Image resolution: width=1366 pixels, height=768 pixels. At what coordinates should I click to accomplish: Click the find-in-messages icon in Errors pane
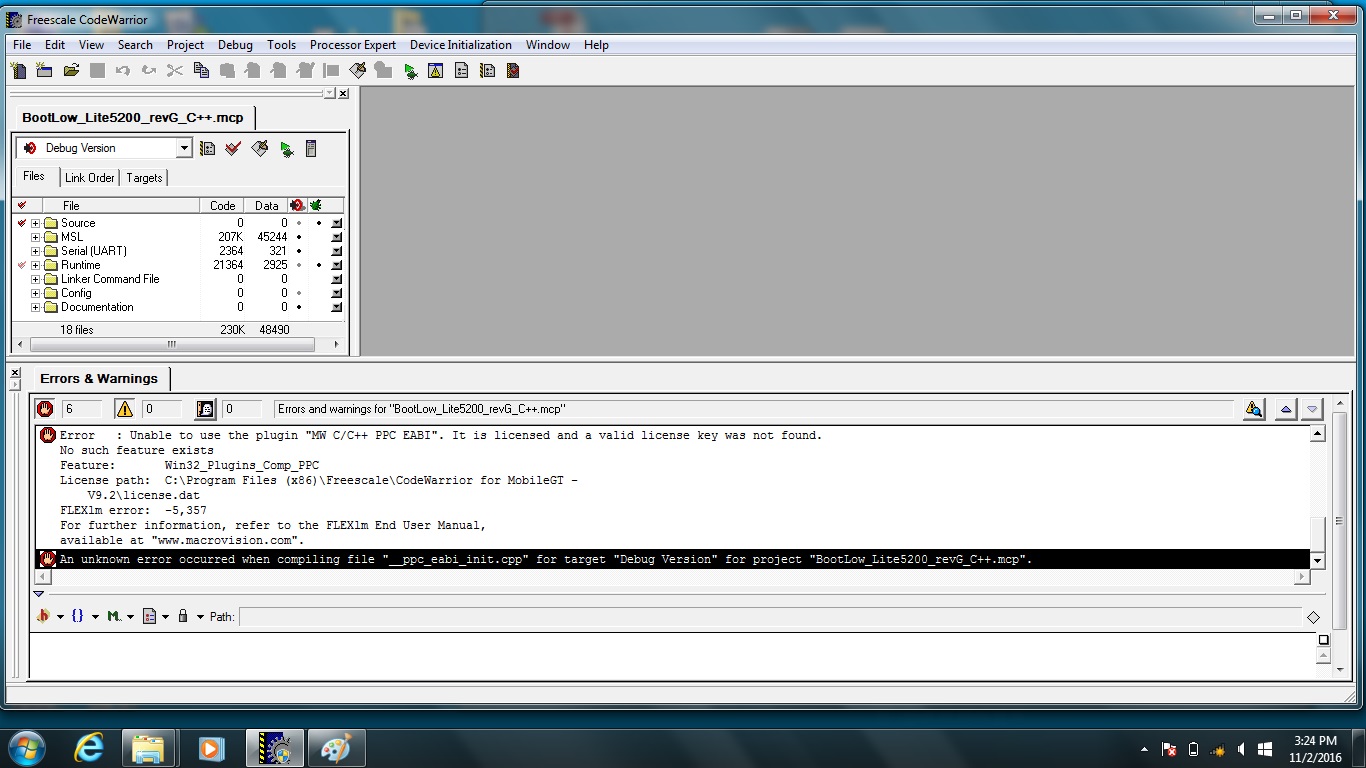tap(1254, 408)
